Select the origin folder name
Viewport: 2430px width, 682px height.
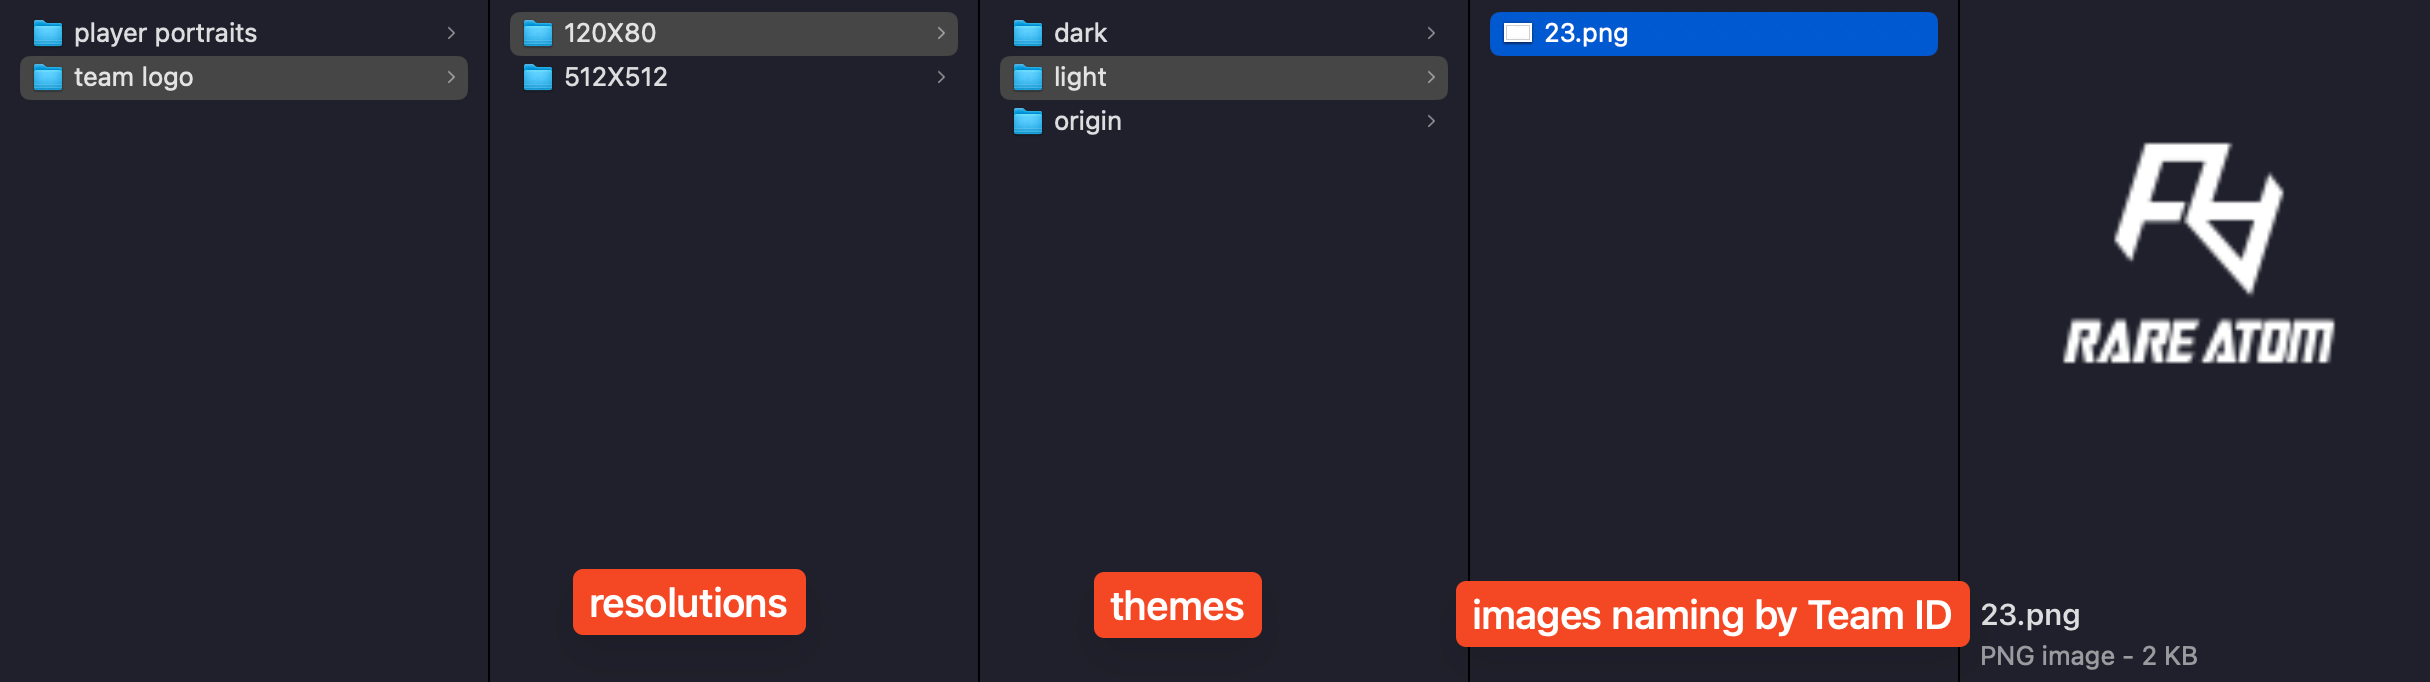tap(1087, 122)
